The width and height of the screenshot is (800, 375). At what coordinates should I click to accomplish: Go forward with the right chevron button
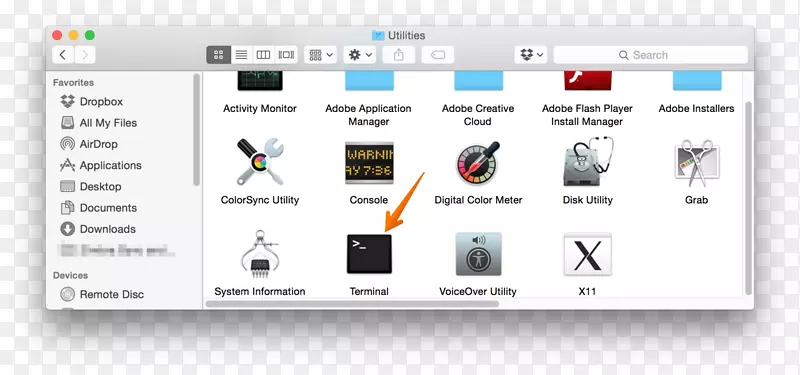coord(85,55)
